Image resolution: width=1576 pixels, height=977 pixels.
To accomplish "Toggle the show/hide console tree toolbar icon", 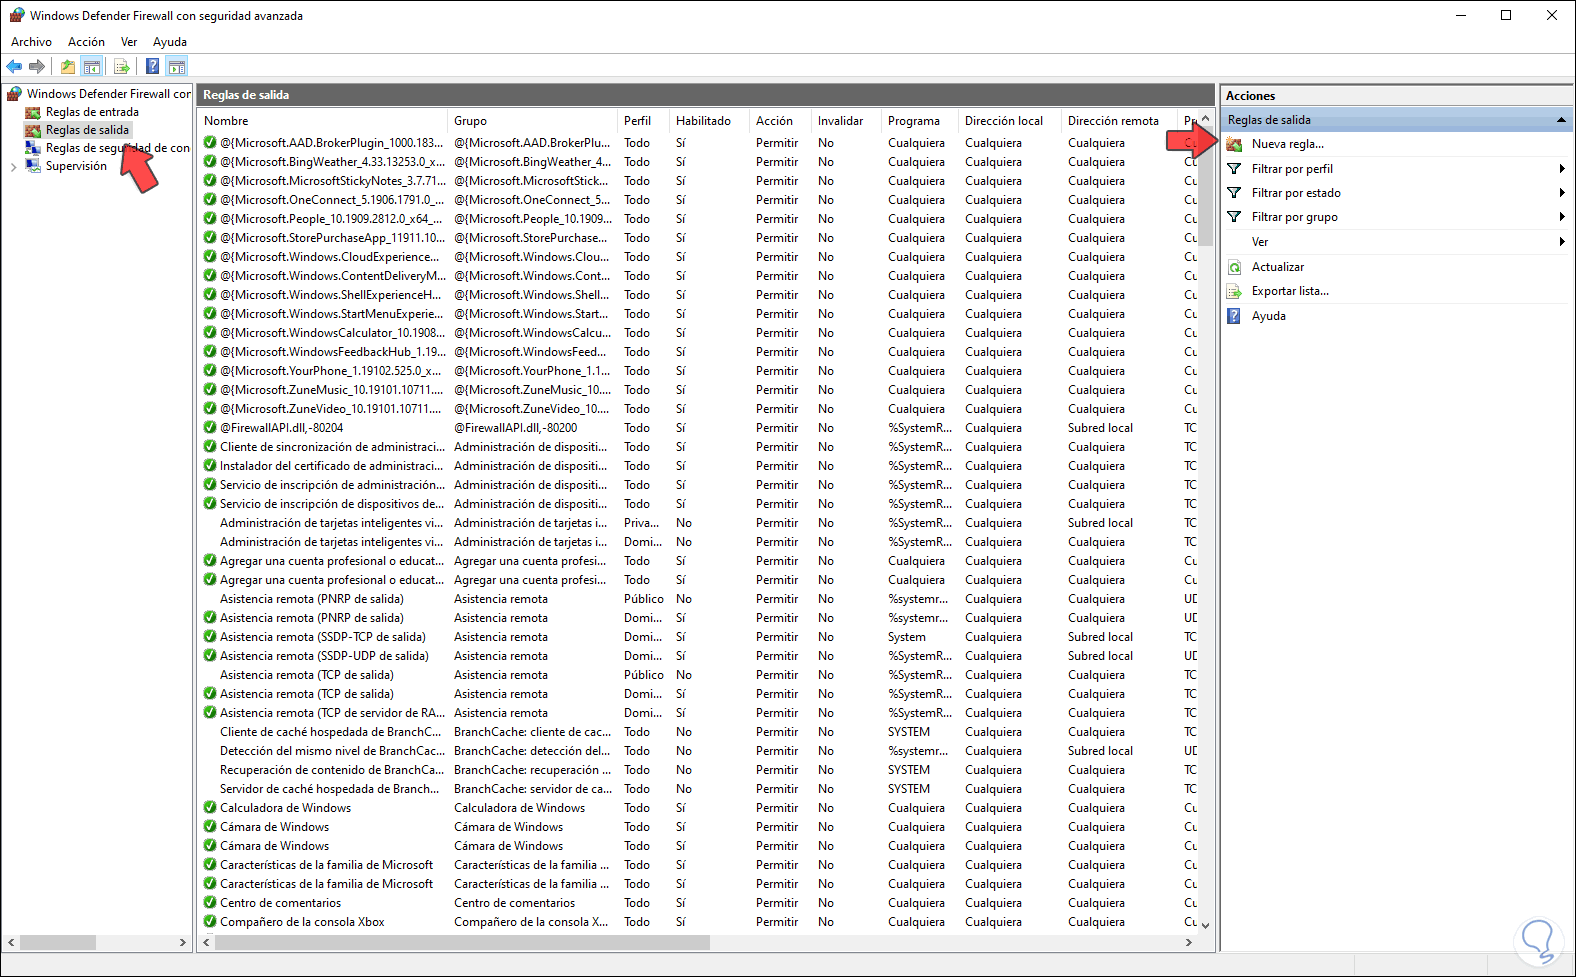I will 92,67.
